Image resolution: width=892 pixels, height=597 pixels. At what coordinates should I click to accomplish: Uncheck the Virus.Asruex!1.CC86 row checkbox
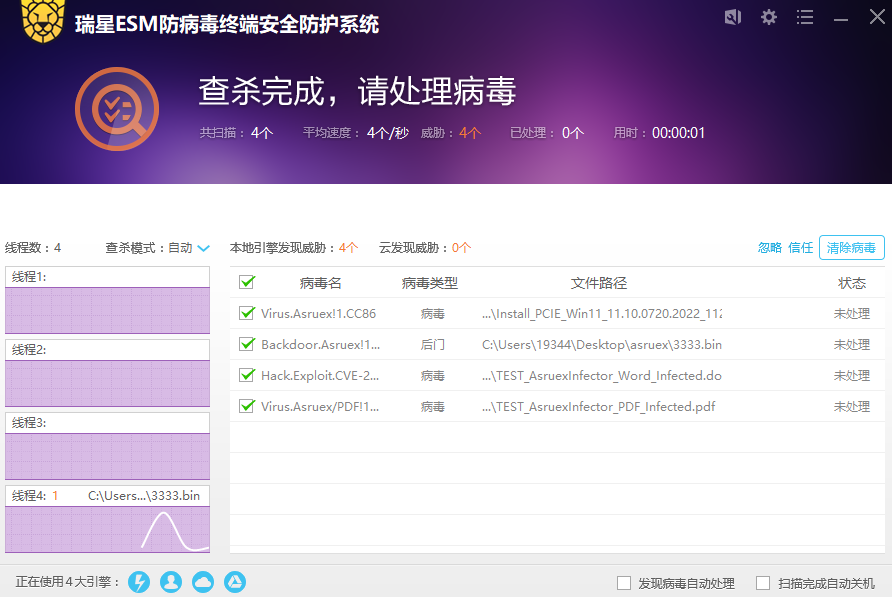click(x=247, y=313)
